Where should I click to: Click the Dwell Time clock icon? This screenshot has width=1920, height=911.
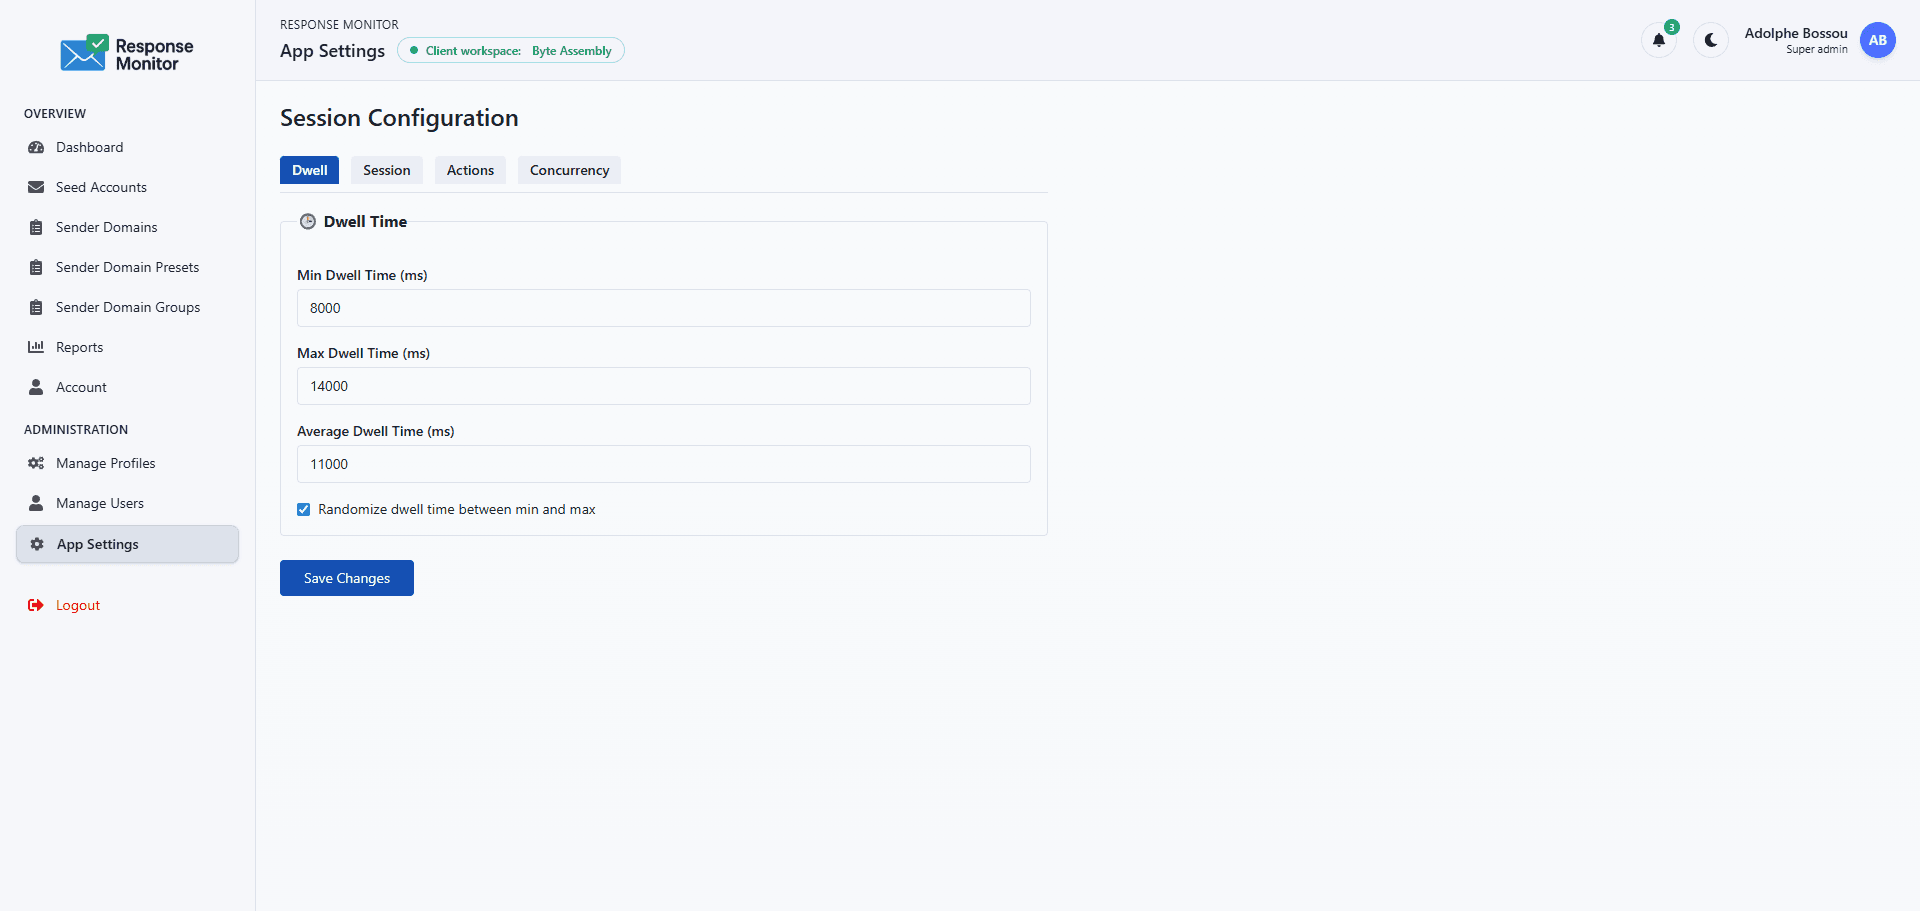[308, 221]
